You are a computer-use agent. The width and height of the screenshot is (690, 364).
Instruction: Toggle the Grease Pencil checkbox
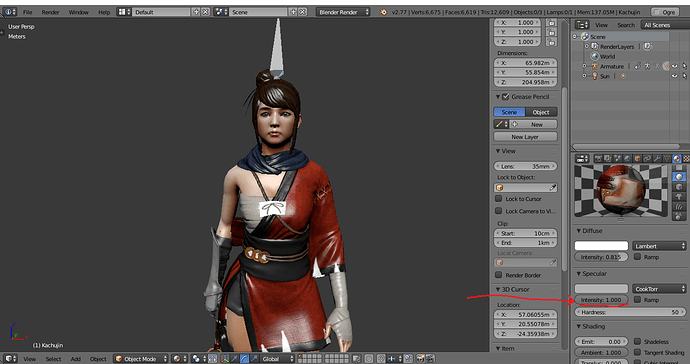pos(506,96)
